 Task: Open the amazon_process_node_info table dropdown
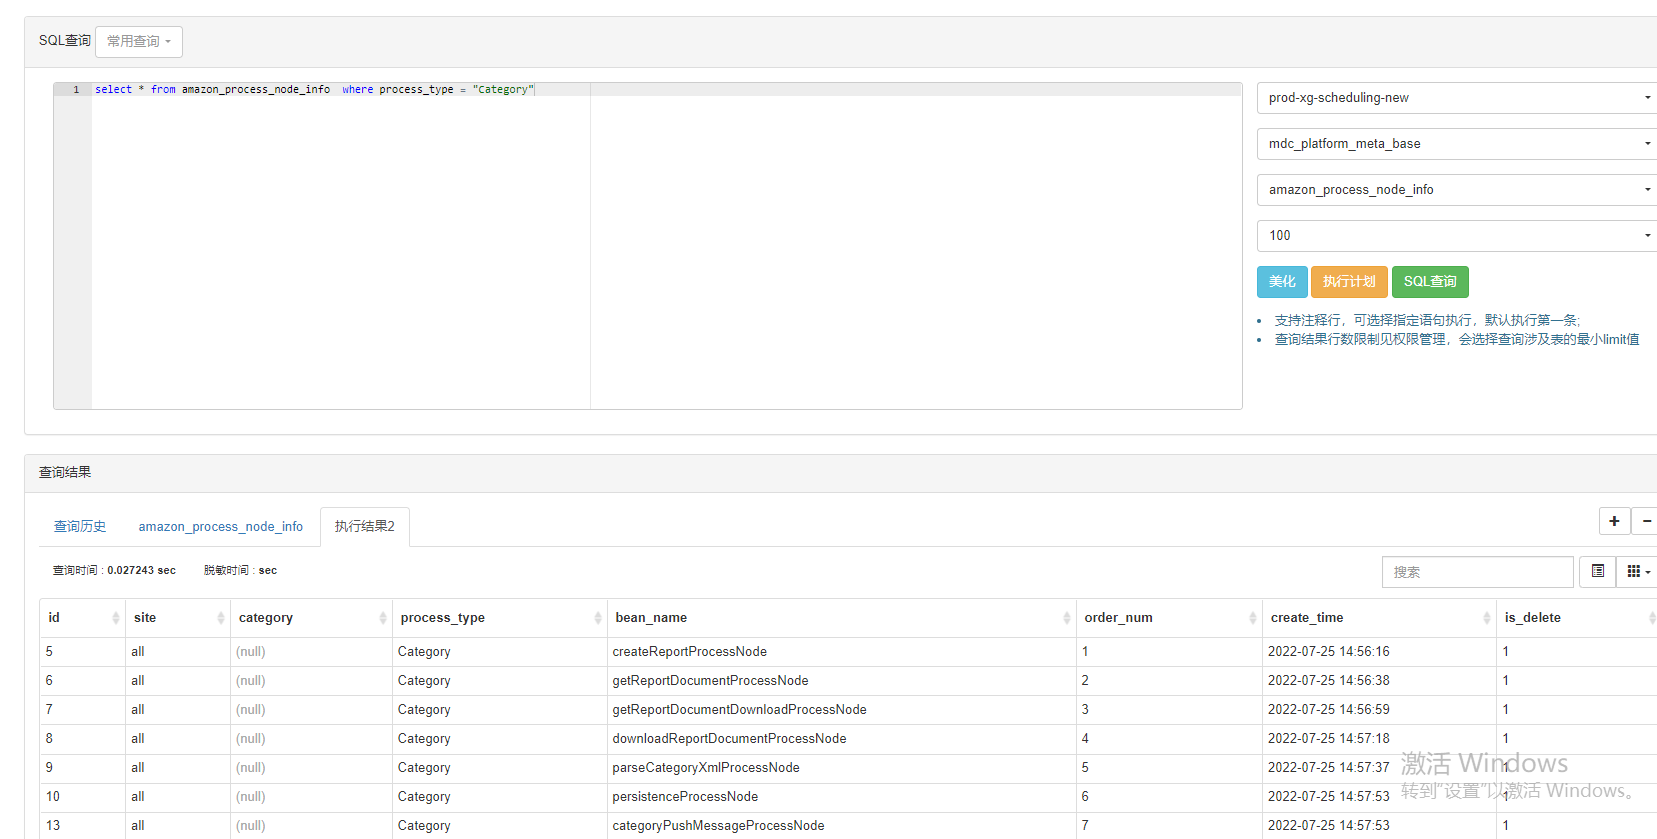(1456, 190)
